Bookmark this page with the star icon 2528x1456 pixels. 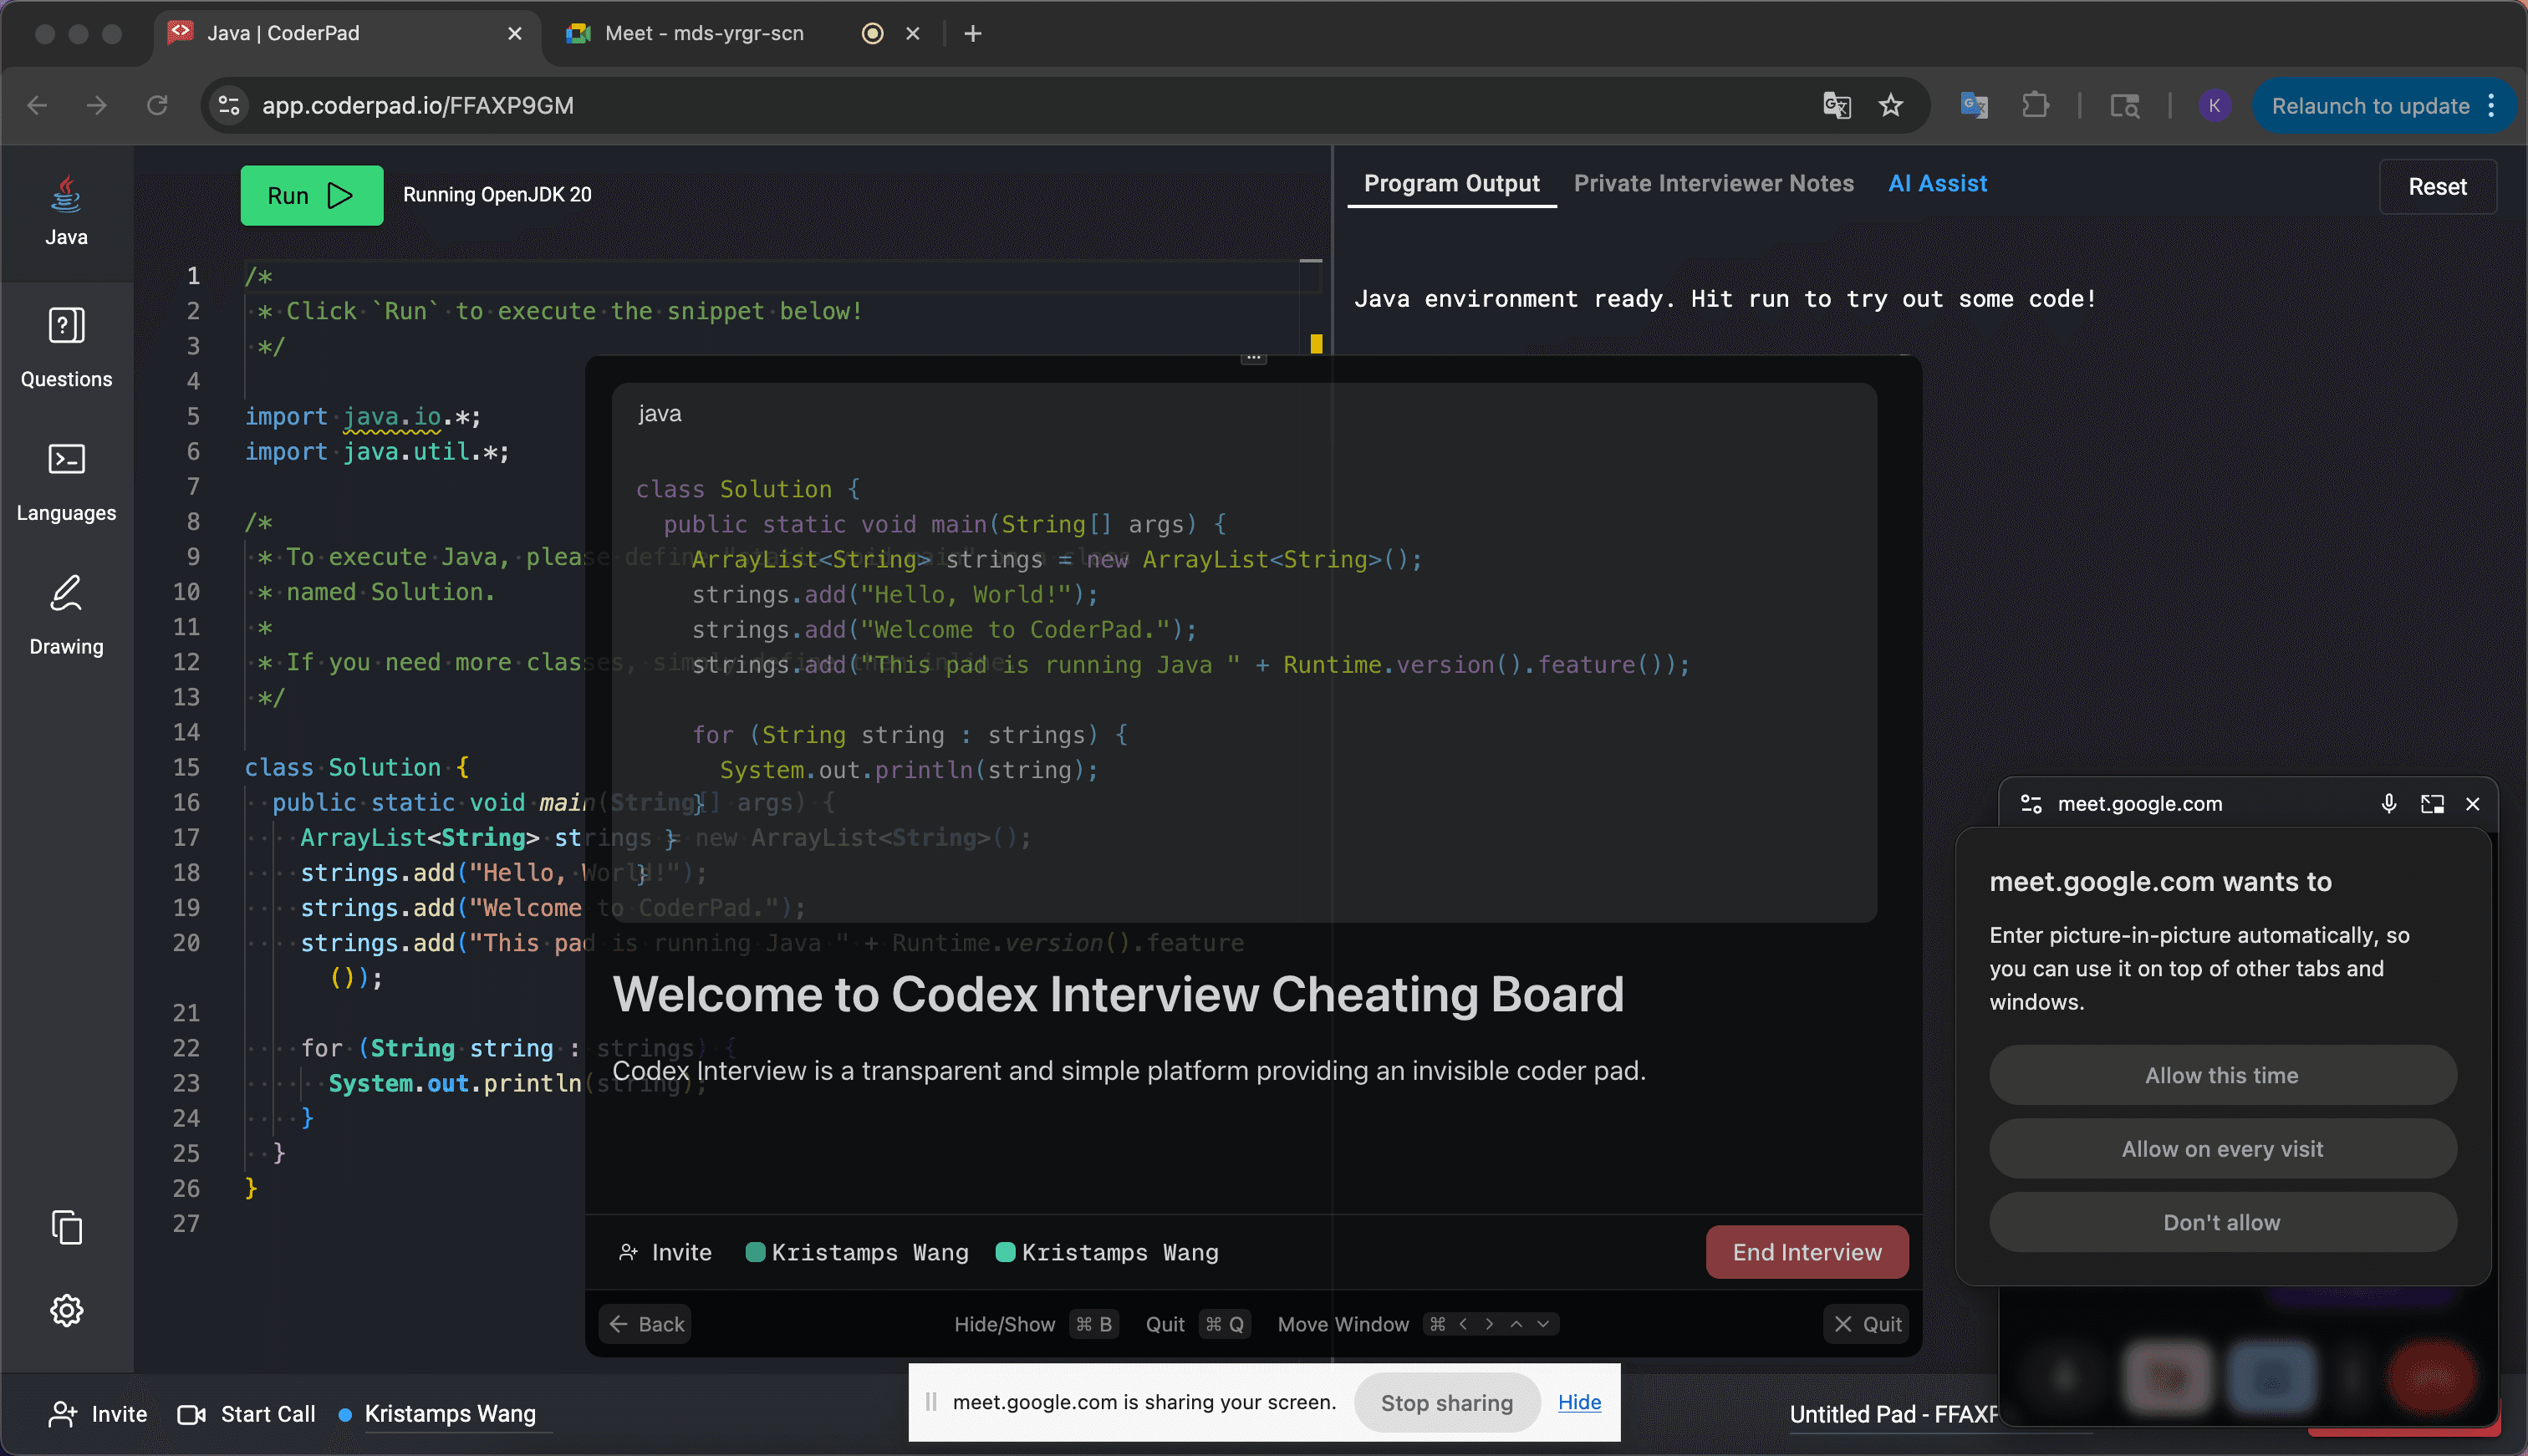click(1890, 105)
